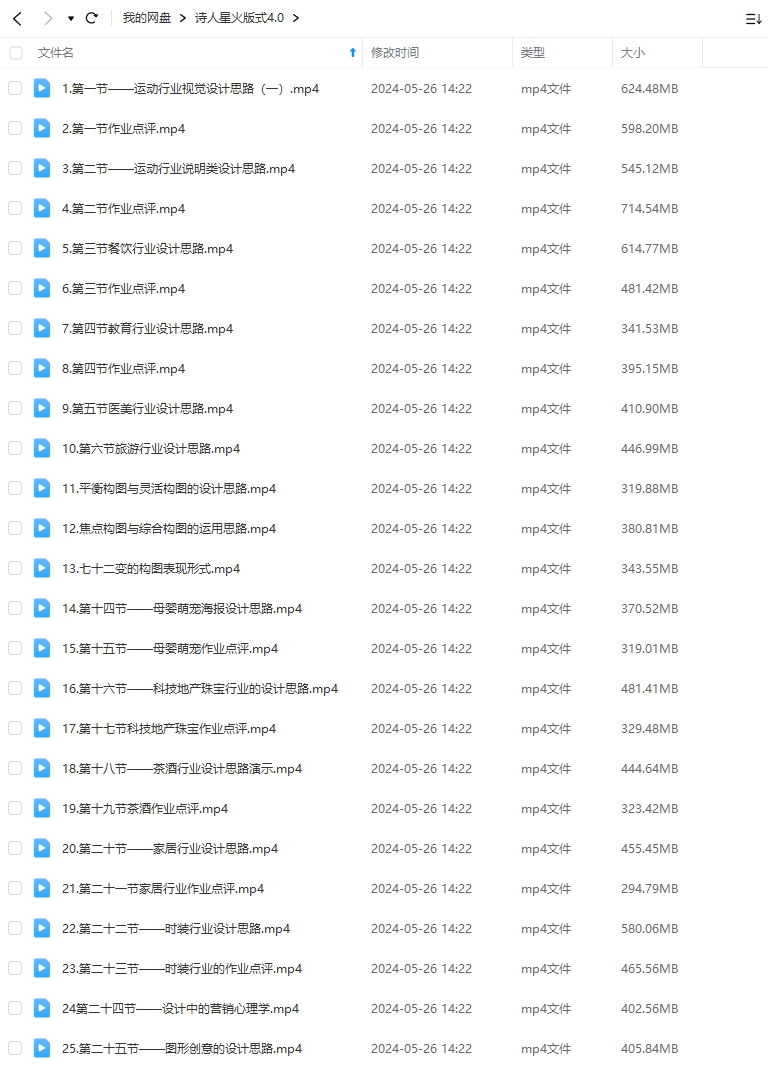Screen dimensions: 768x1071
Task: Open the sort view options icon
Action: (753, 19)
